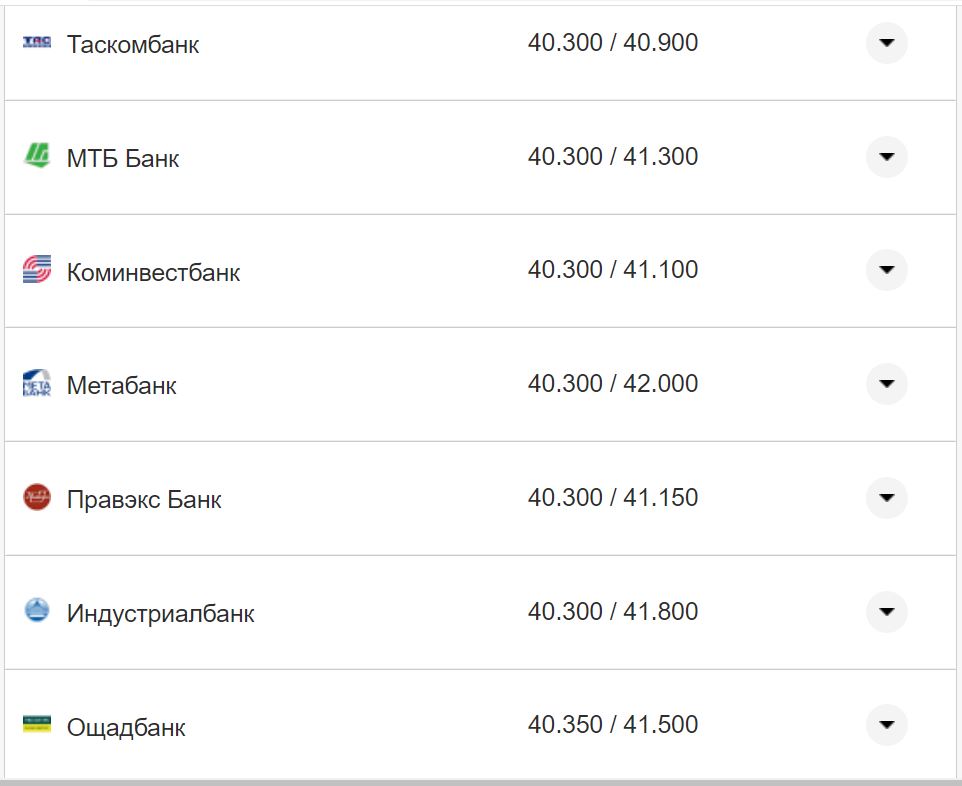The width and height of the screenshot is (962, 786).
Task: Show more details for Правэкс Банк
Action: [886, 498]
